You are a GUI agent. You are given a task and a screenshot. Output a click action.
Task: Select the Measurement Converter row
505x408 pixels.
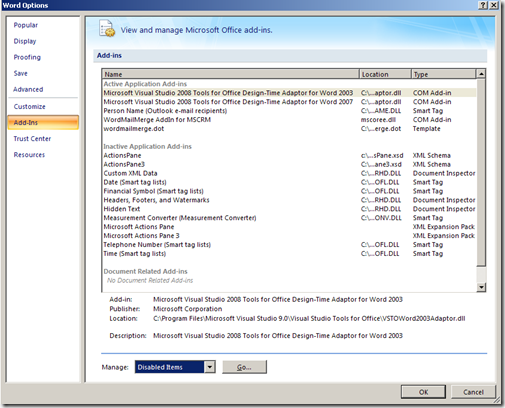tap(289, 218)
